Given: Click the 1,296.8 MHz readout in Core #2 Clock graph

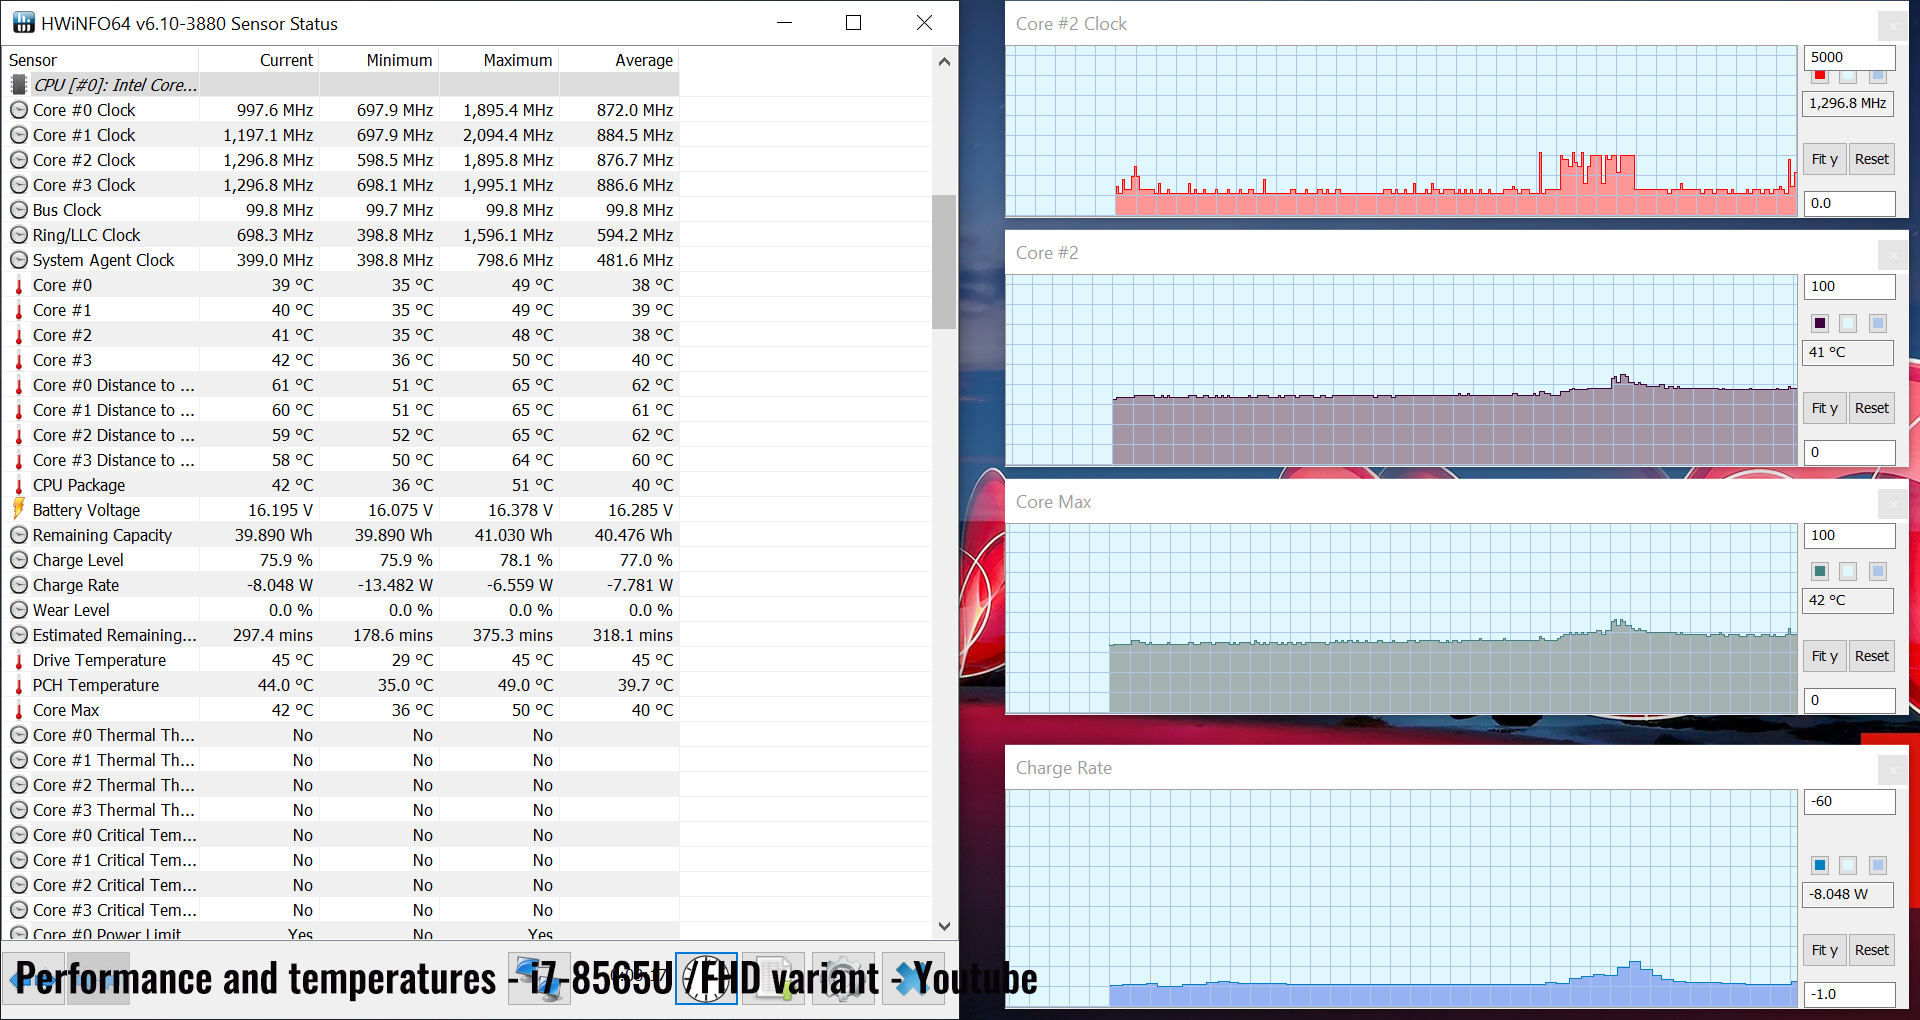Looking at the screenshot, I should (1848, 103).
